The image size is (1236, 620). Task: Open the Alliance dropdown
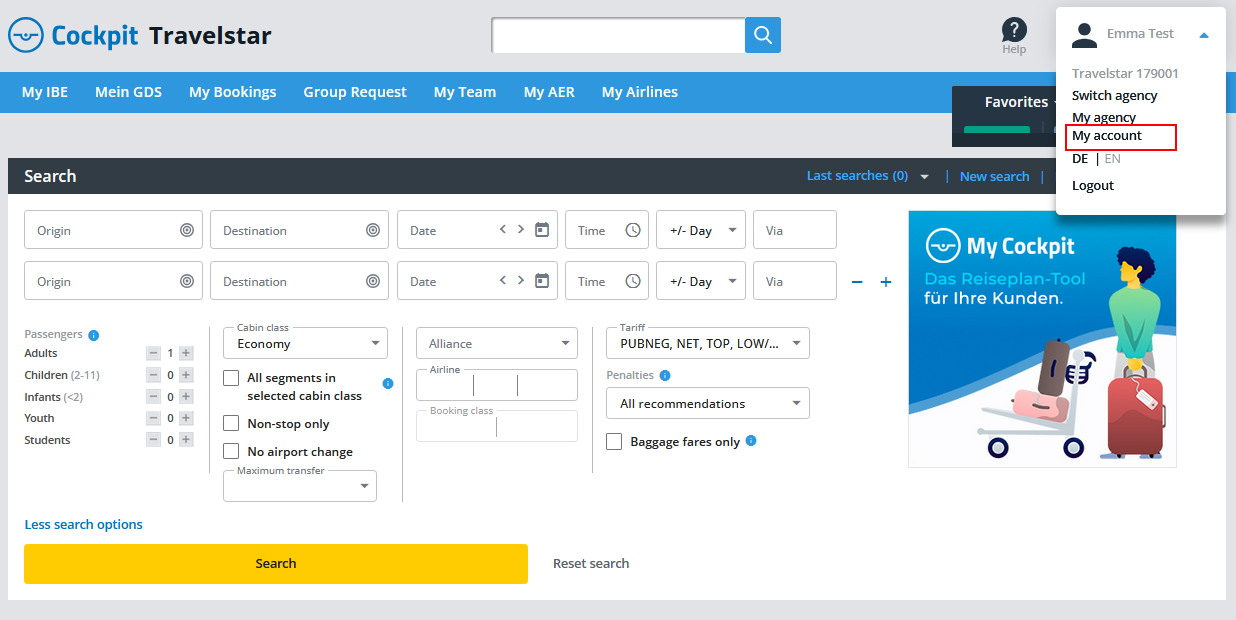point(497,343)
